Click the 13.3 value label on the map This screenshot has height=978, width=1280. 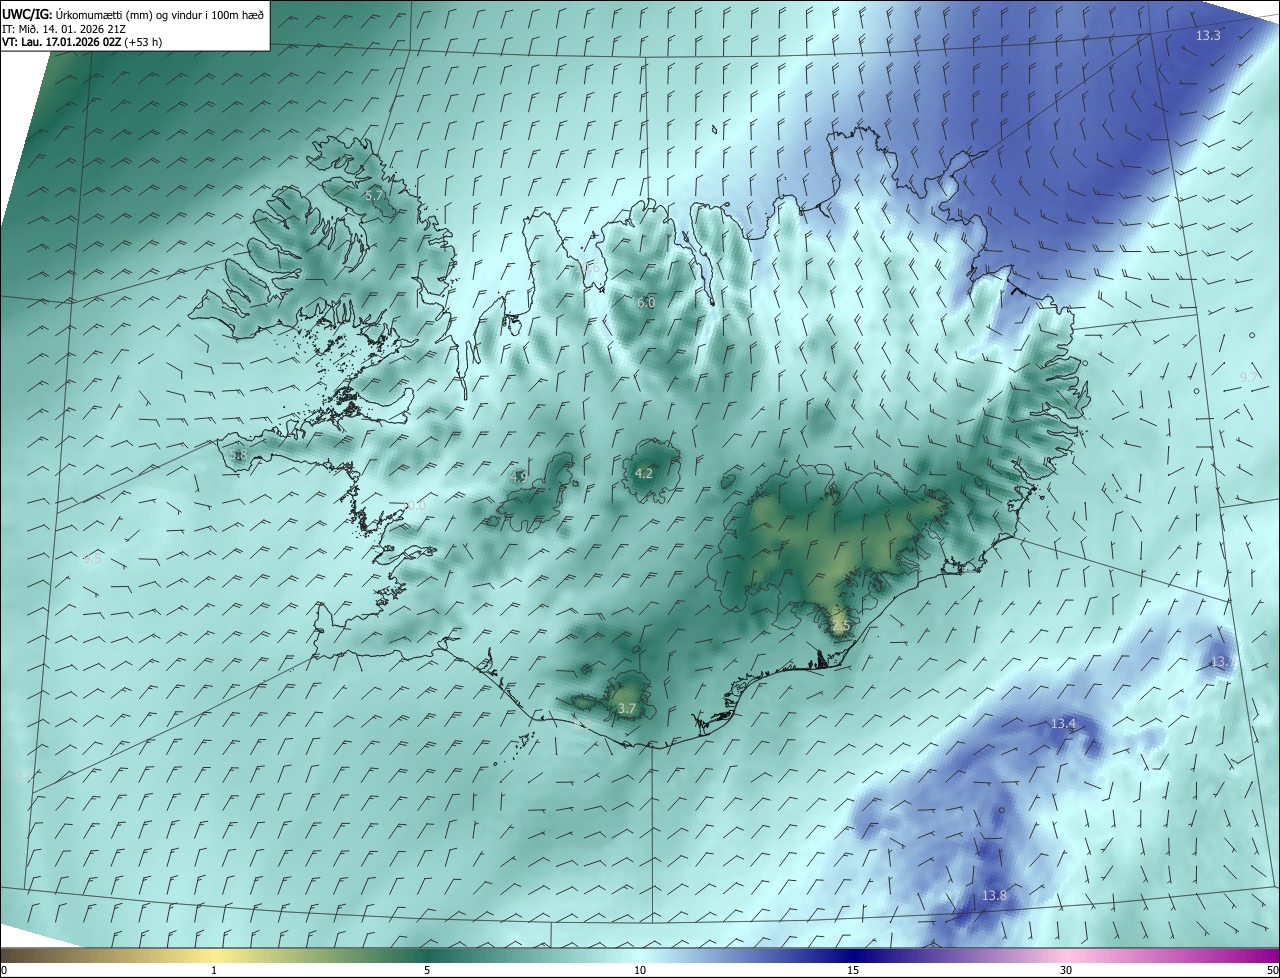[1208, 35]
